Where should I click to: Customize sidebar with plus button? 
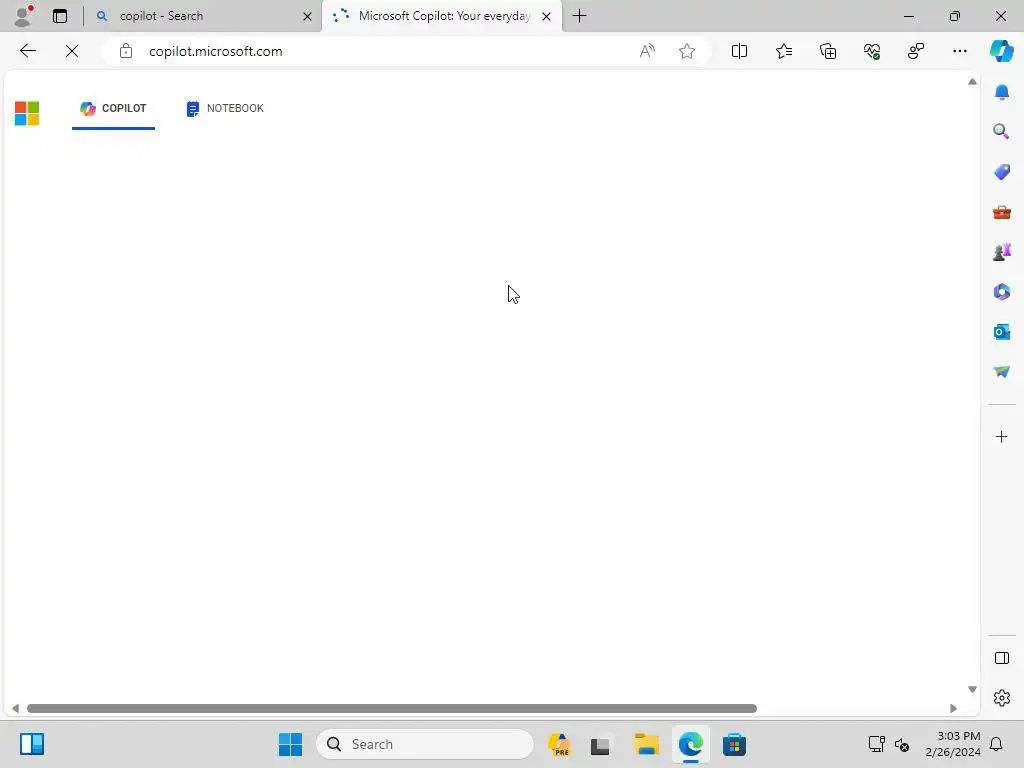pyautogui.click(x=1001, y=436)
